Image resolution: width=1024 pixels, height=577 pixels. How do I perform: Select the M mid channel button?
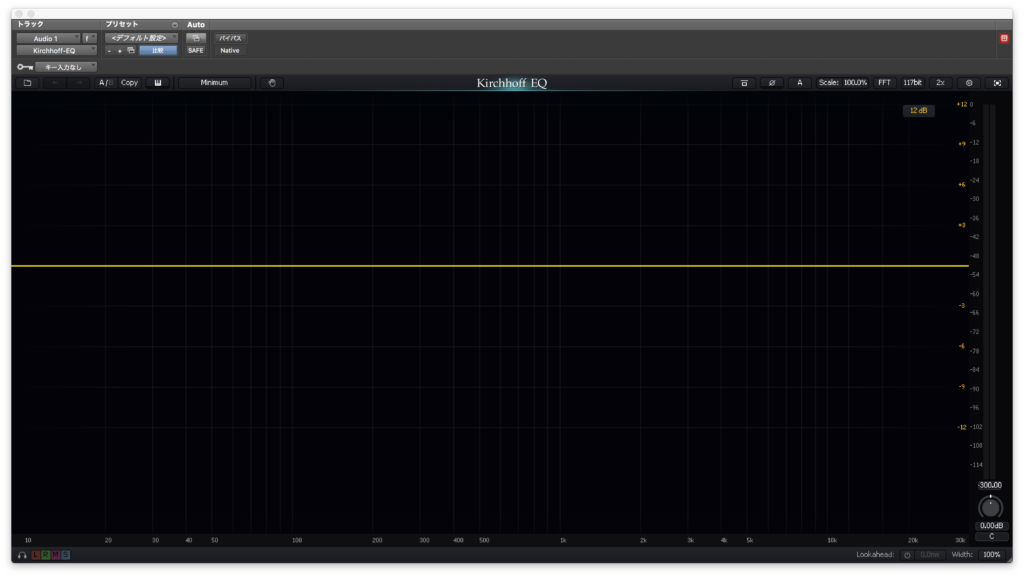pos(56,555)
